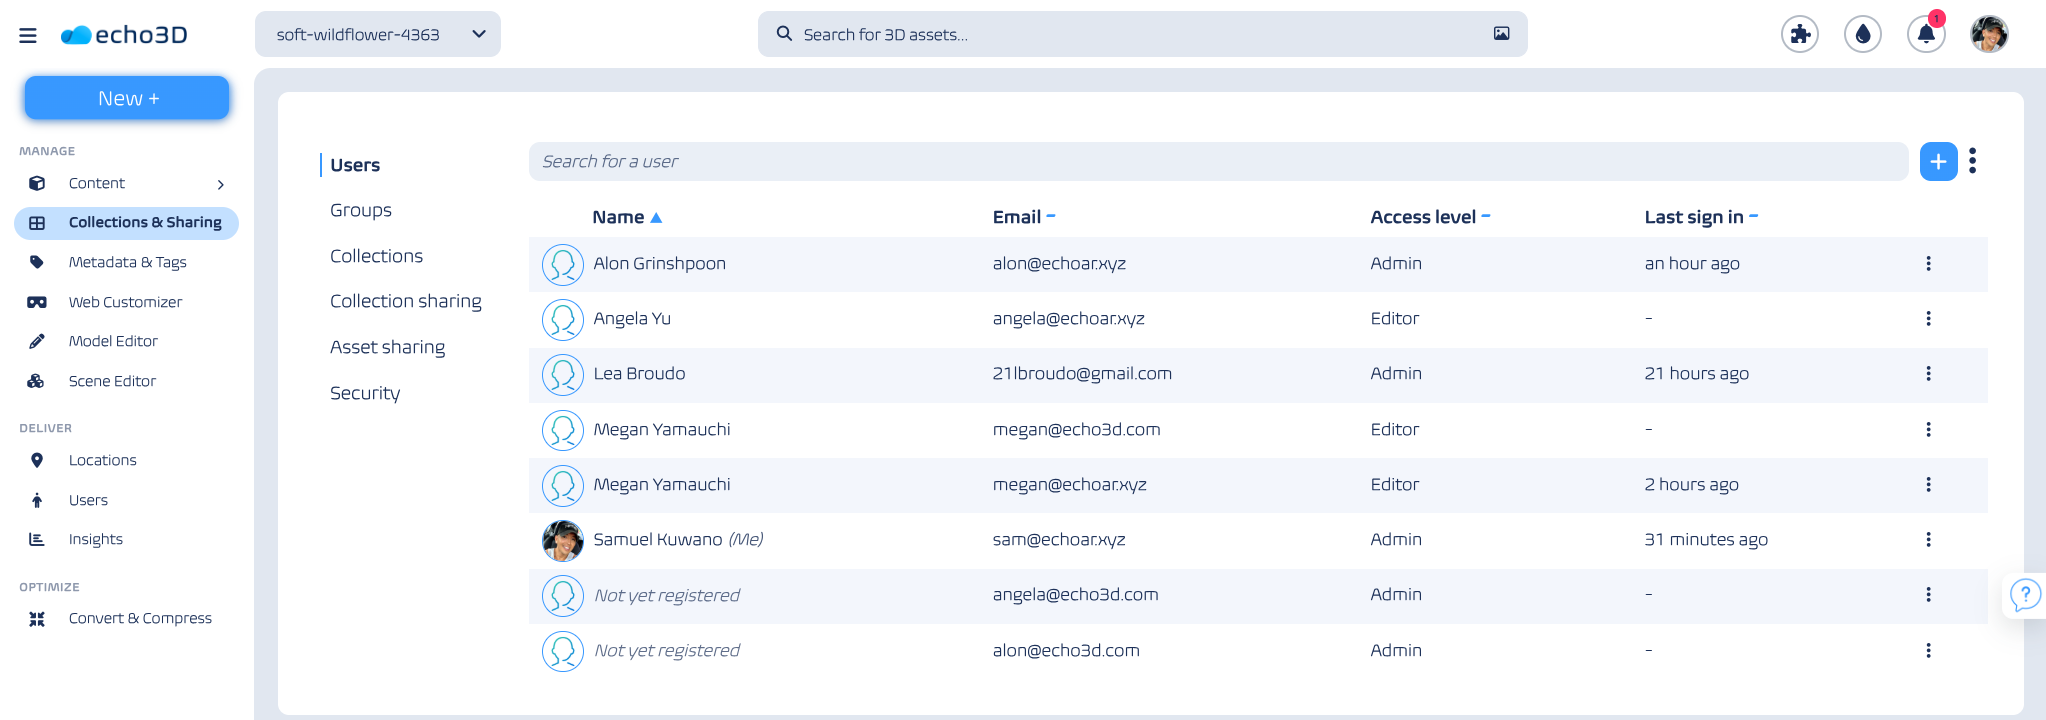Image resolution: width=2046 pixels, height=720 pixels.
Task: Open the users table options kebab menu
Action: 1972,161
